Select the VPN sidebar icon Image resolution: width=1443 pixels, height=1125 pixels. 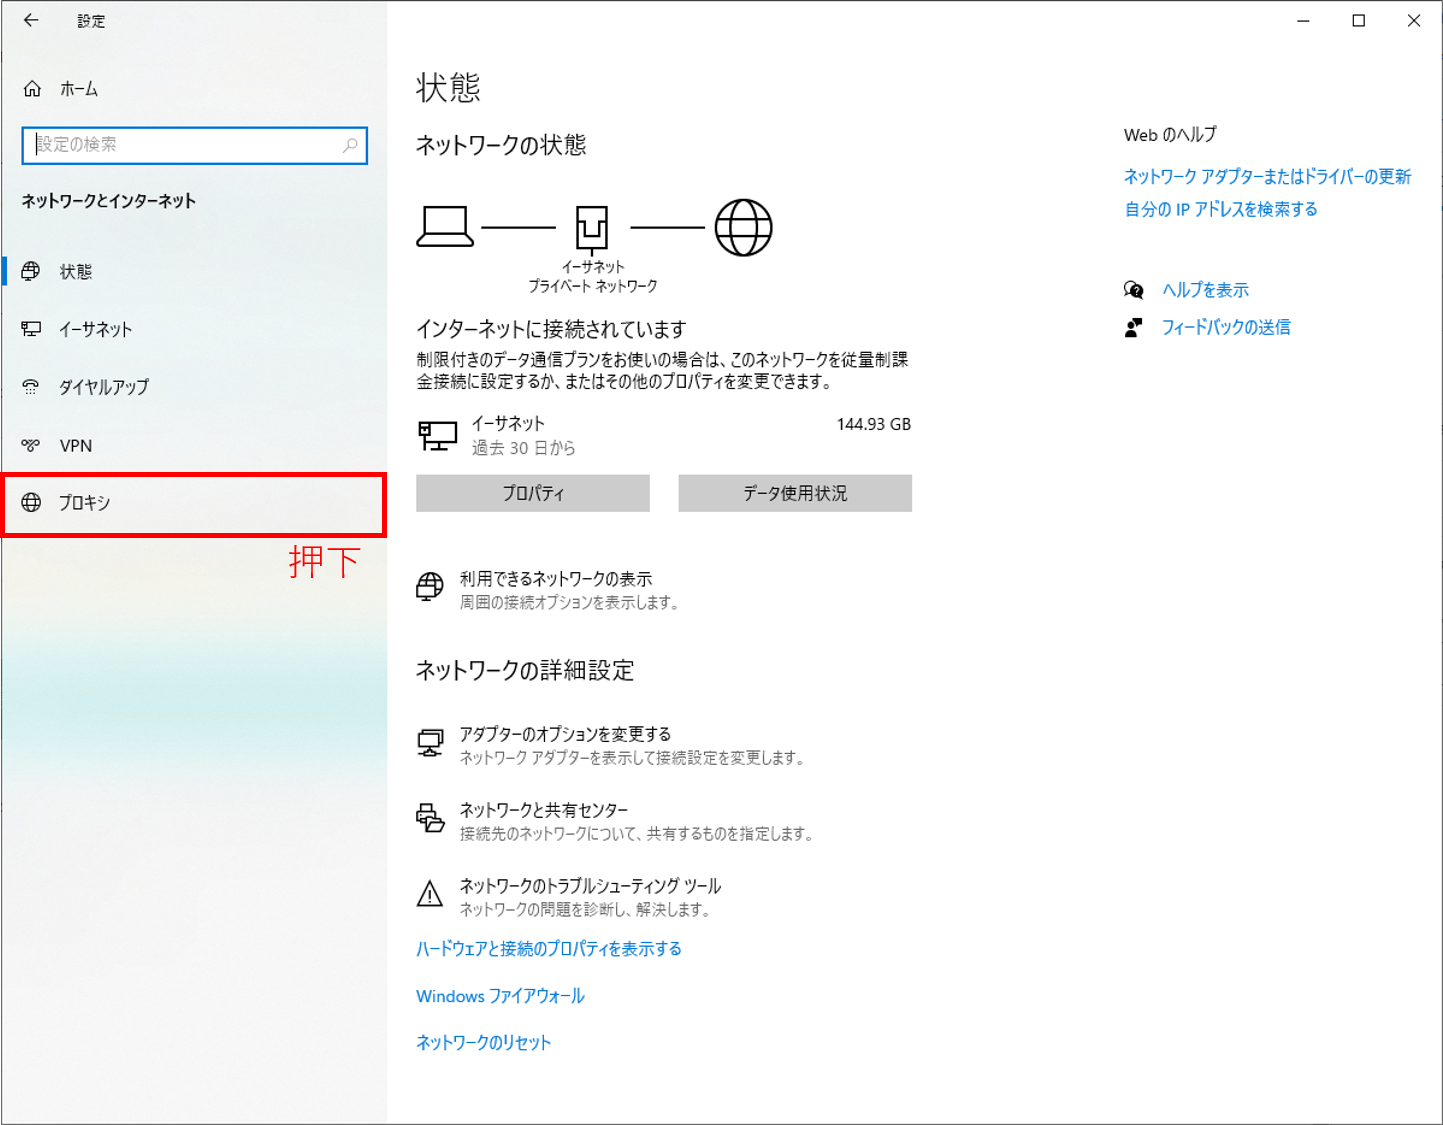31,445
